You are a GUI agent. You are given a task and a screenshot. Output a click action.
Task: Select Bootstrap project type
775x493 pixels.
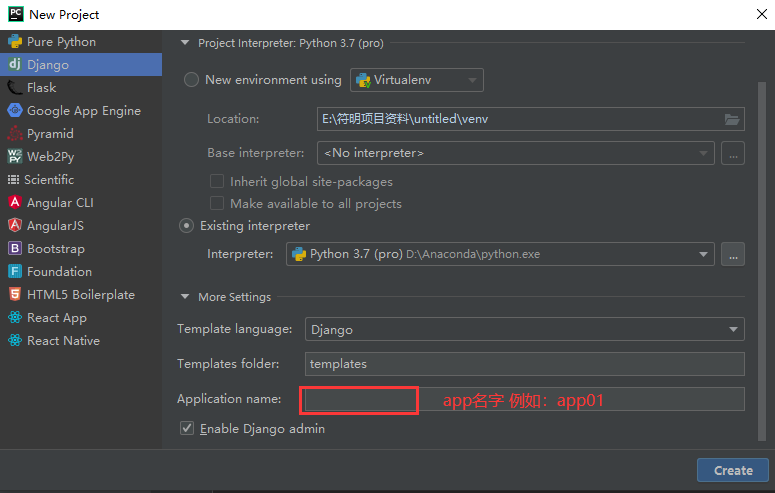pos(81,248)
